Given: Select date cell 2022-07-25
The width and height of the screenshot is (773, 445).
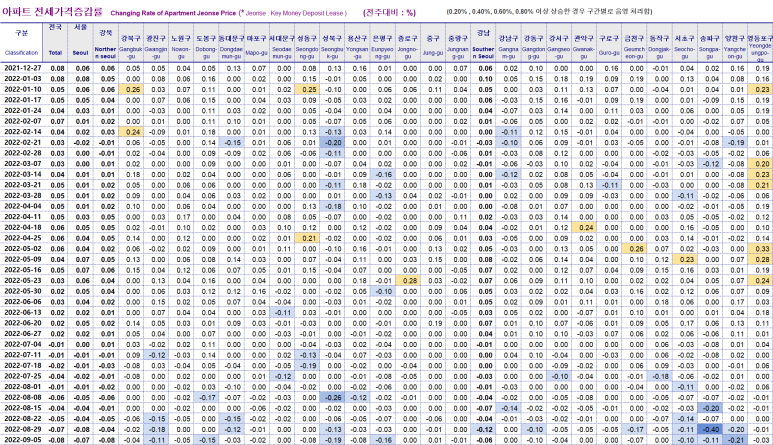Looking at the screenshot, I should point(22,377).
